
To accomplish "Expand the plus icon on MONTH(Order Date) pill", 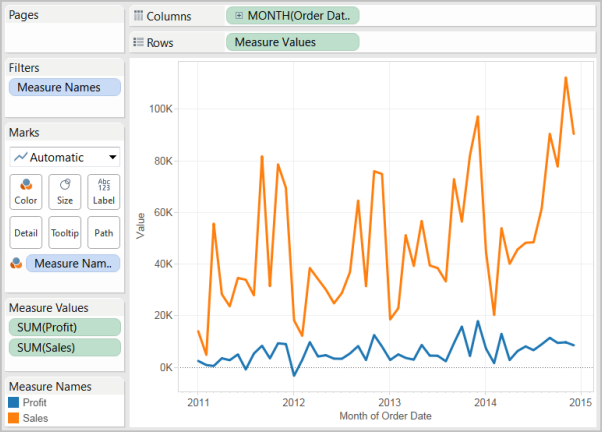I will [x=238, y=16].
